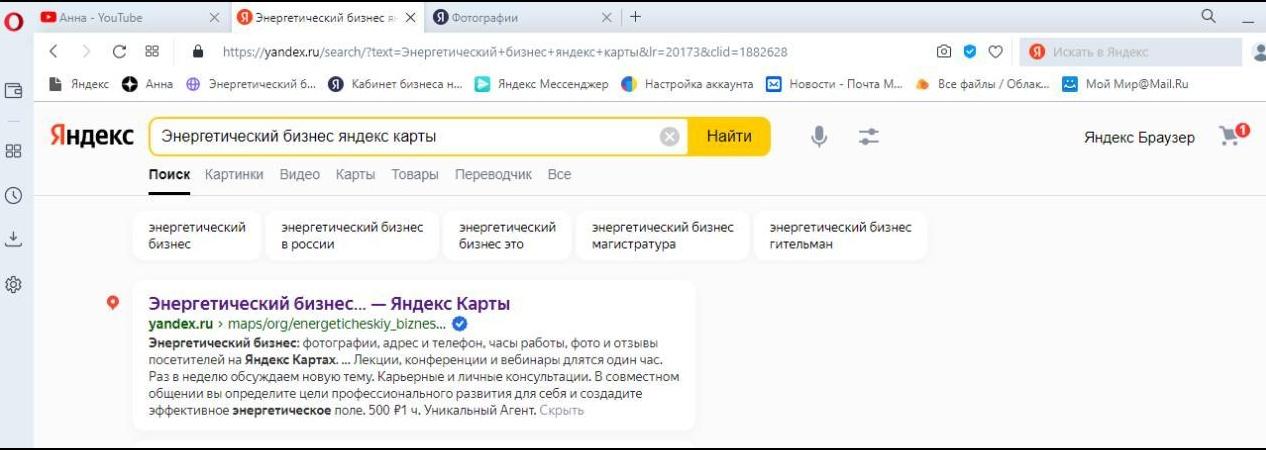The width and height of the screenshot is (1266, 450).
Task: Open the Картинки search tab
Action: 234,174
